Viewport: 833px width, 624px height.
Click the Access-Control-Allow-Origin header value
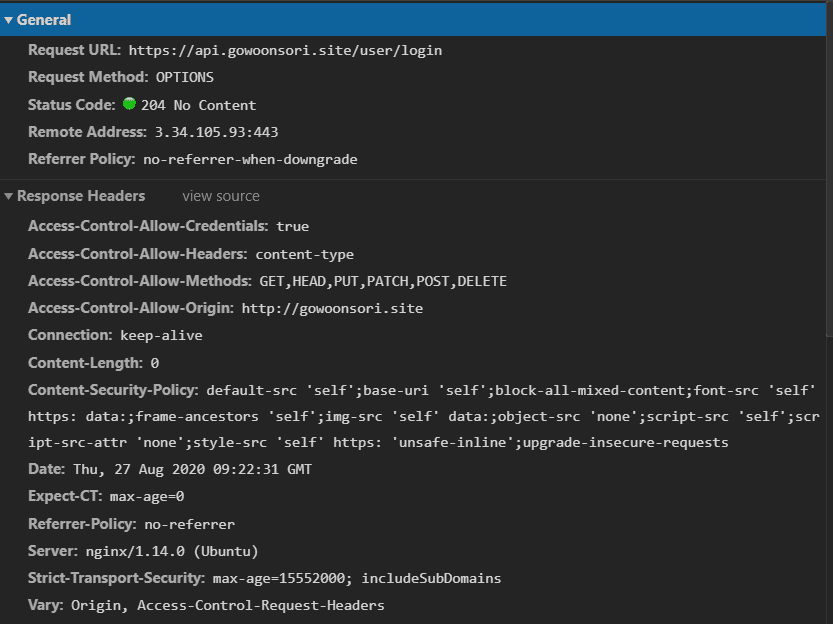332,308
